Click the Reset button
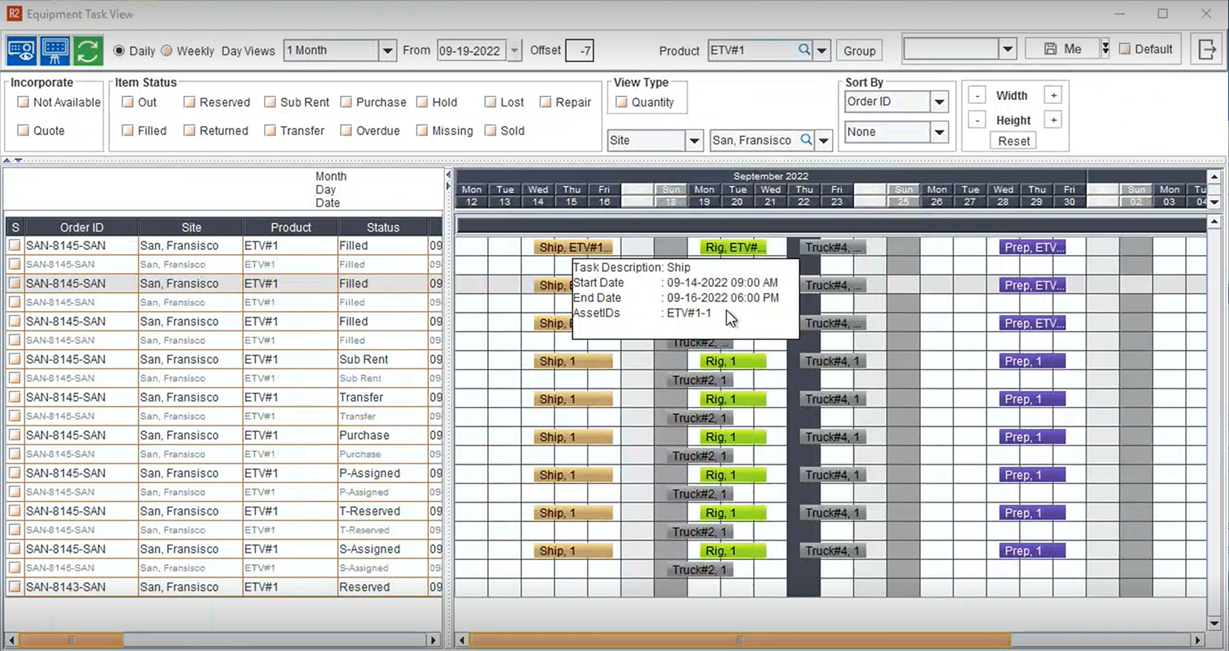1229x651 pixels. click(x=1013, y=141)
